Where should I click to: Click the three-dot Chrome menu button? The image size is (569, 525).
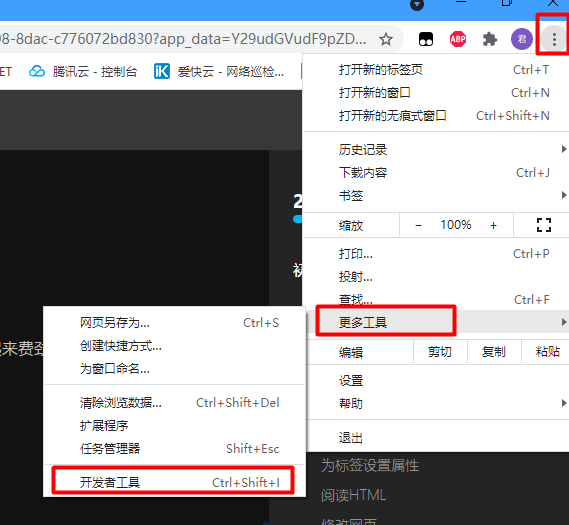coord(554,39)
